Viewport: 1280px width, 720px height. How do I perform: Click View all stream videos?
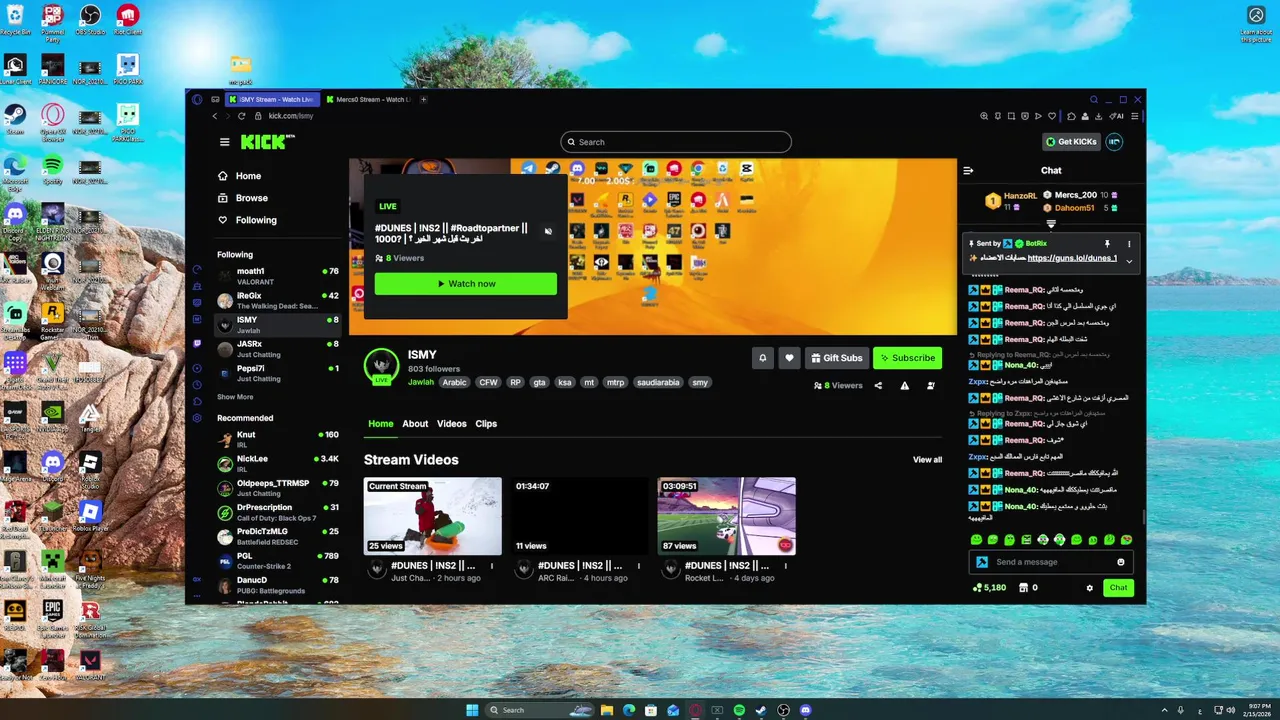click(927, 460)
